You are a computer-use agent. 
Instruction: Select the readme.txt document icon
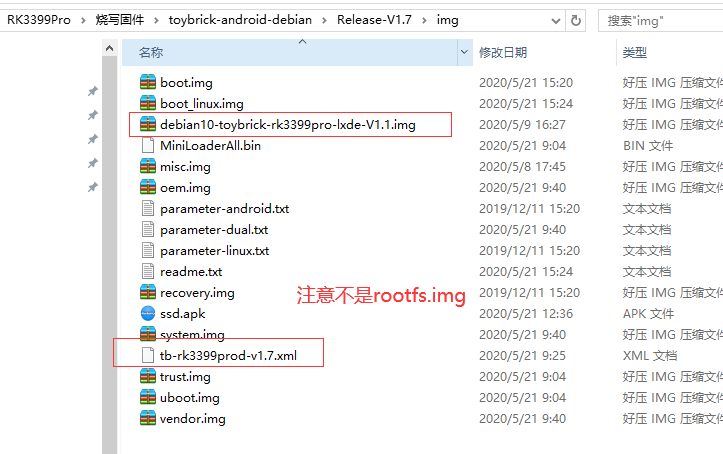point(148,271)
